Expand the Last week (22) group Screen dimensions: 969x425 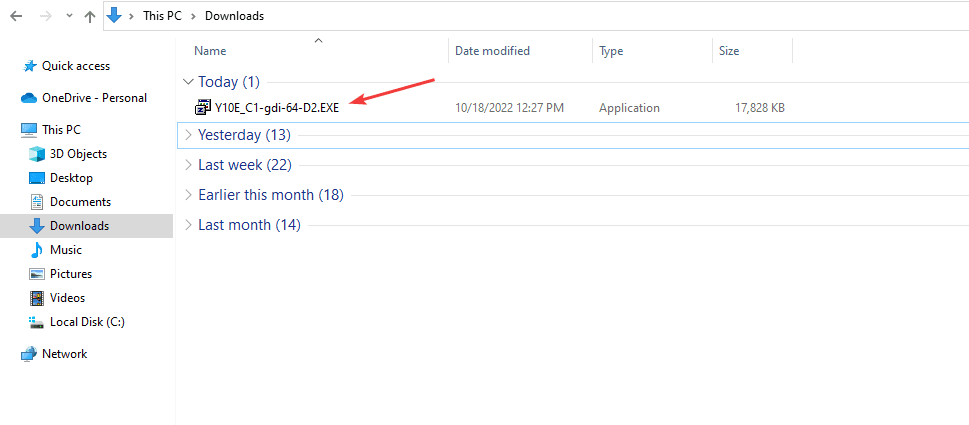point(188,165)
